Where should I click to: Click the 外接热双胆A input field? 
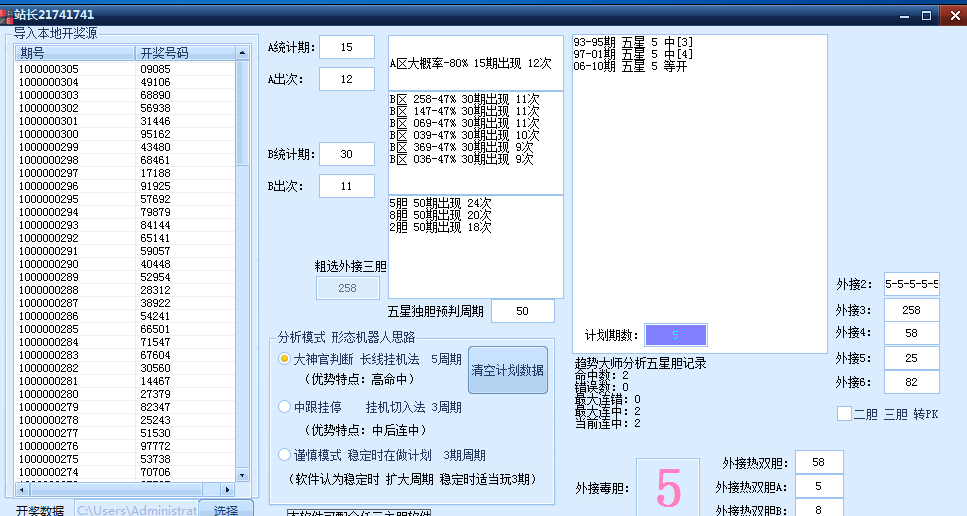click(x=819, y=486)
